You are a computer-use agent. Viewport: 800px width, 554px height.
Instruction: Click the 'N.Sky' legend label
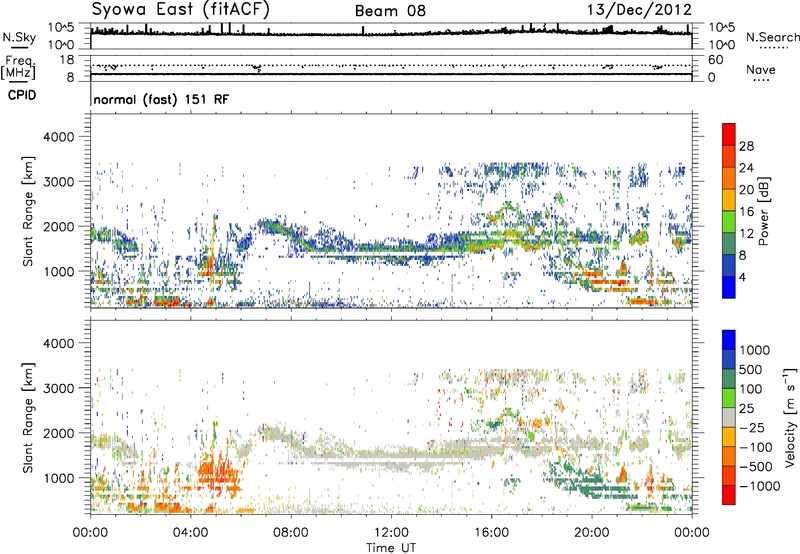(x=19, y=37)
